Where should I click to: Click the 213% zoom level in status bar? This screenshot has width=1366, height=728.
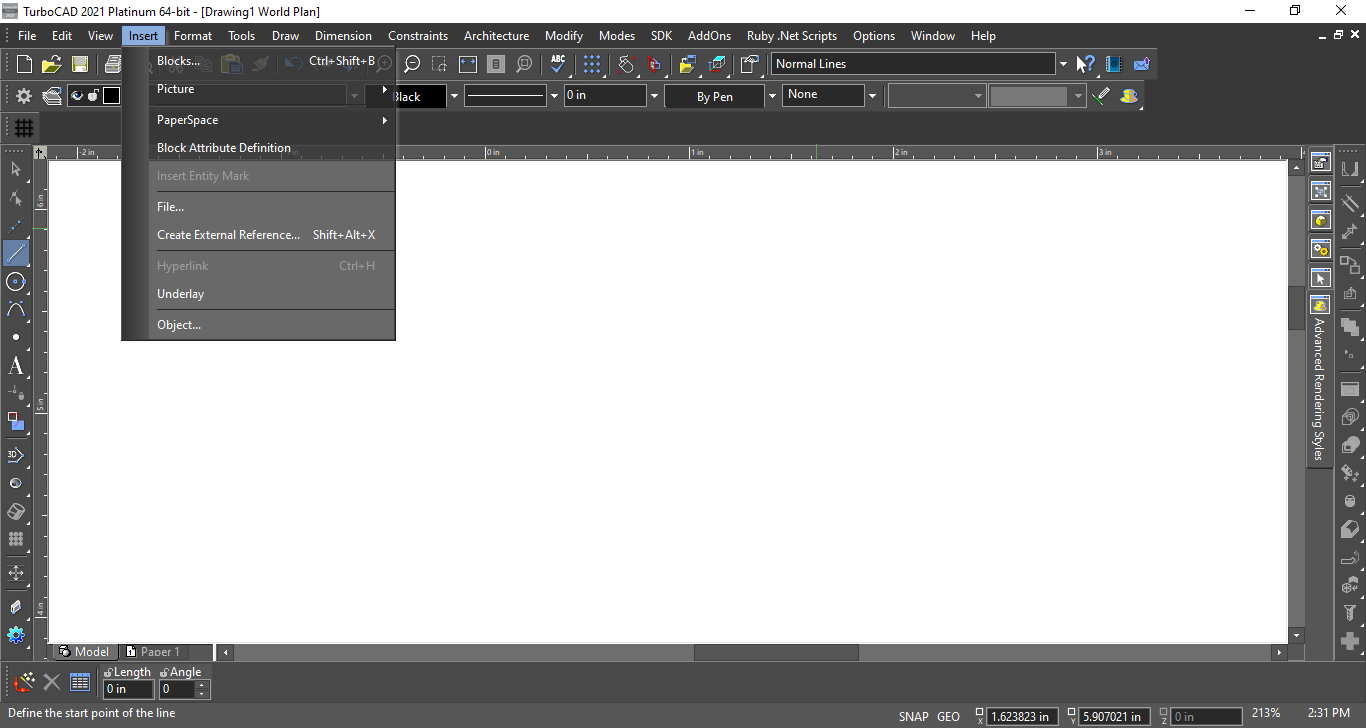coord(1265,713)
